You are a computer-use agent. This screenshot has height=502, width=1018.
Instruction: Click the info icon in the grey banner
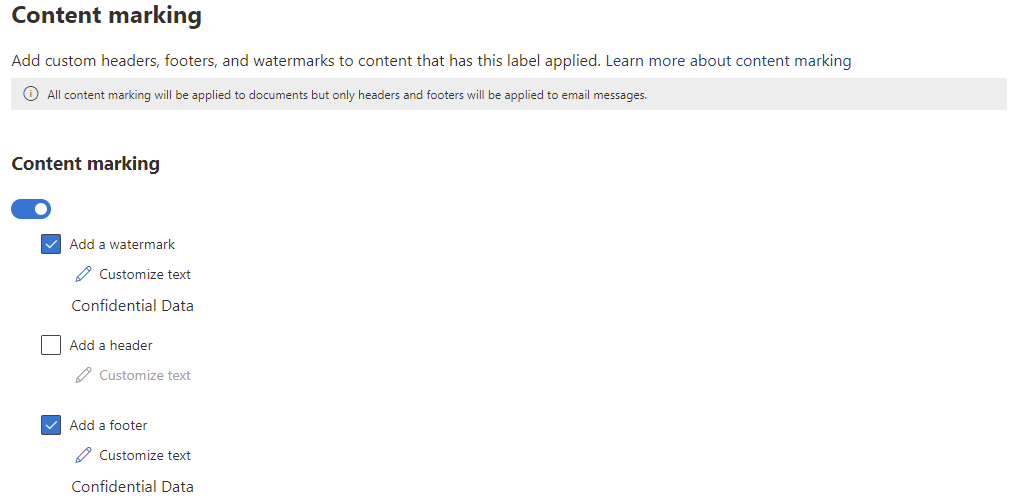coord(30,94)
